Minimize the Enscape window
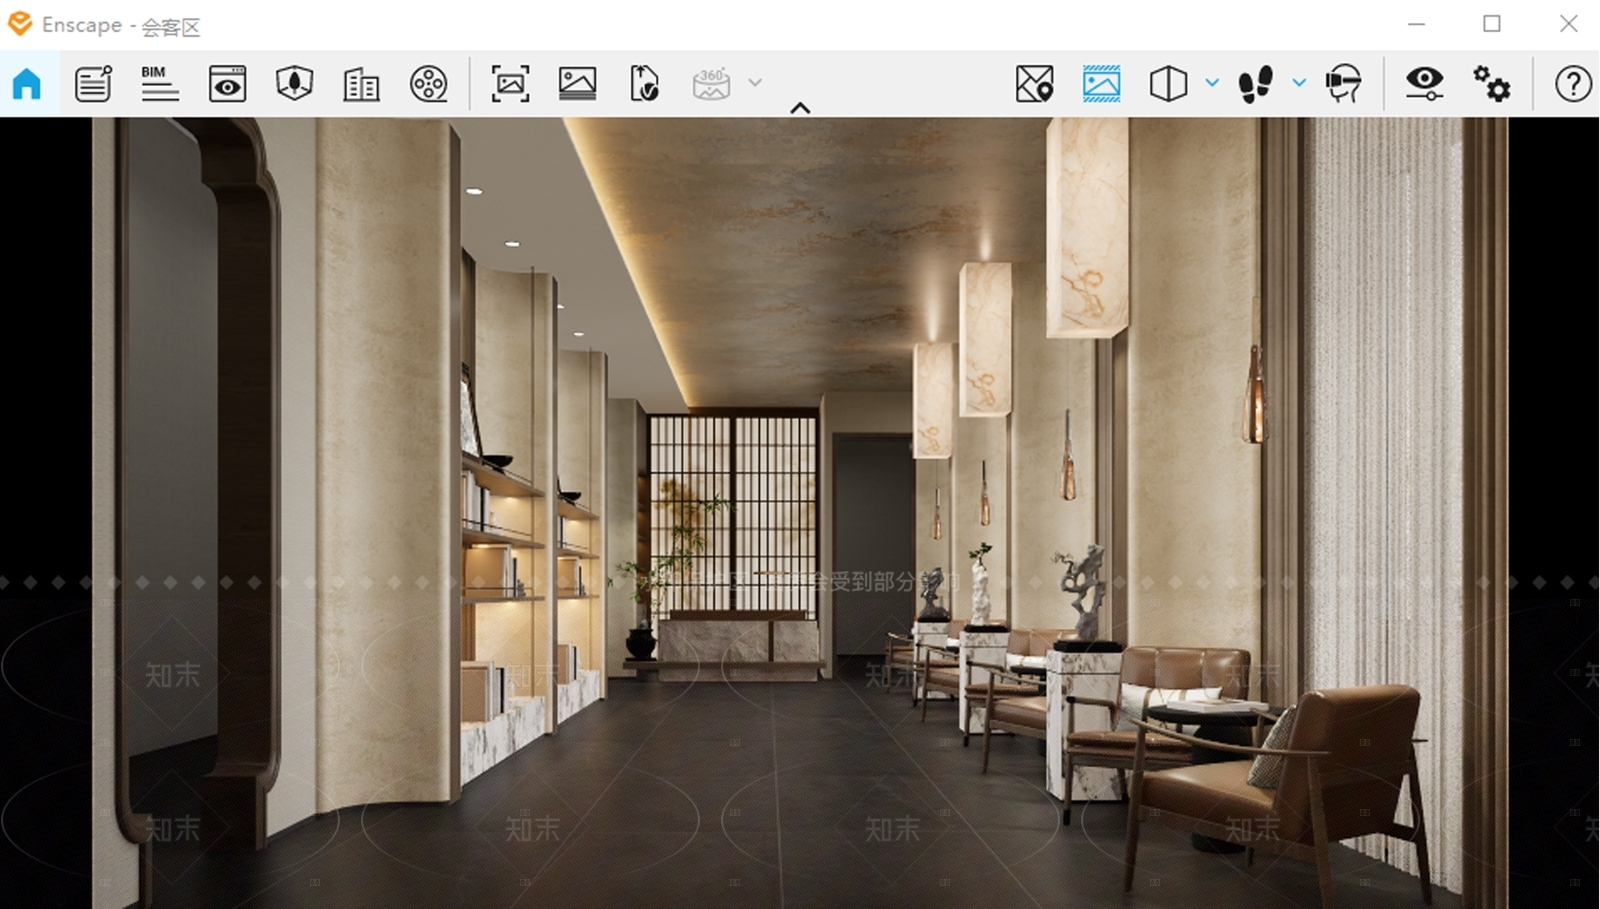 [x=1416, y=24]
